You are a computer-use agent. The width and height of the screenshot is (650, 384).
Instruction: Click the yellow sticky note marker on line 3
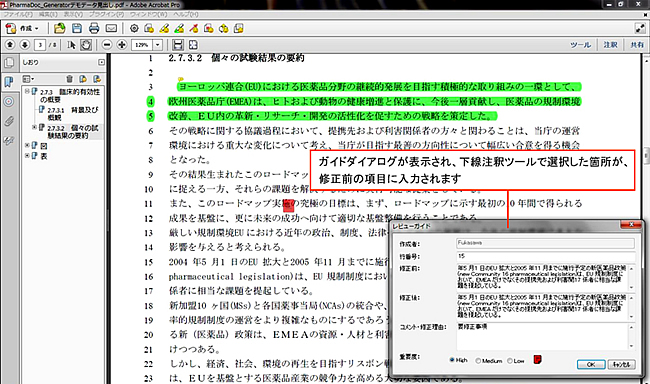(181, 79)
